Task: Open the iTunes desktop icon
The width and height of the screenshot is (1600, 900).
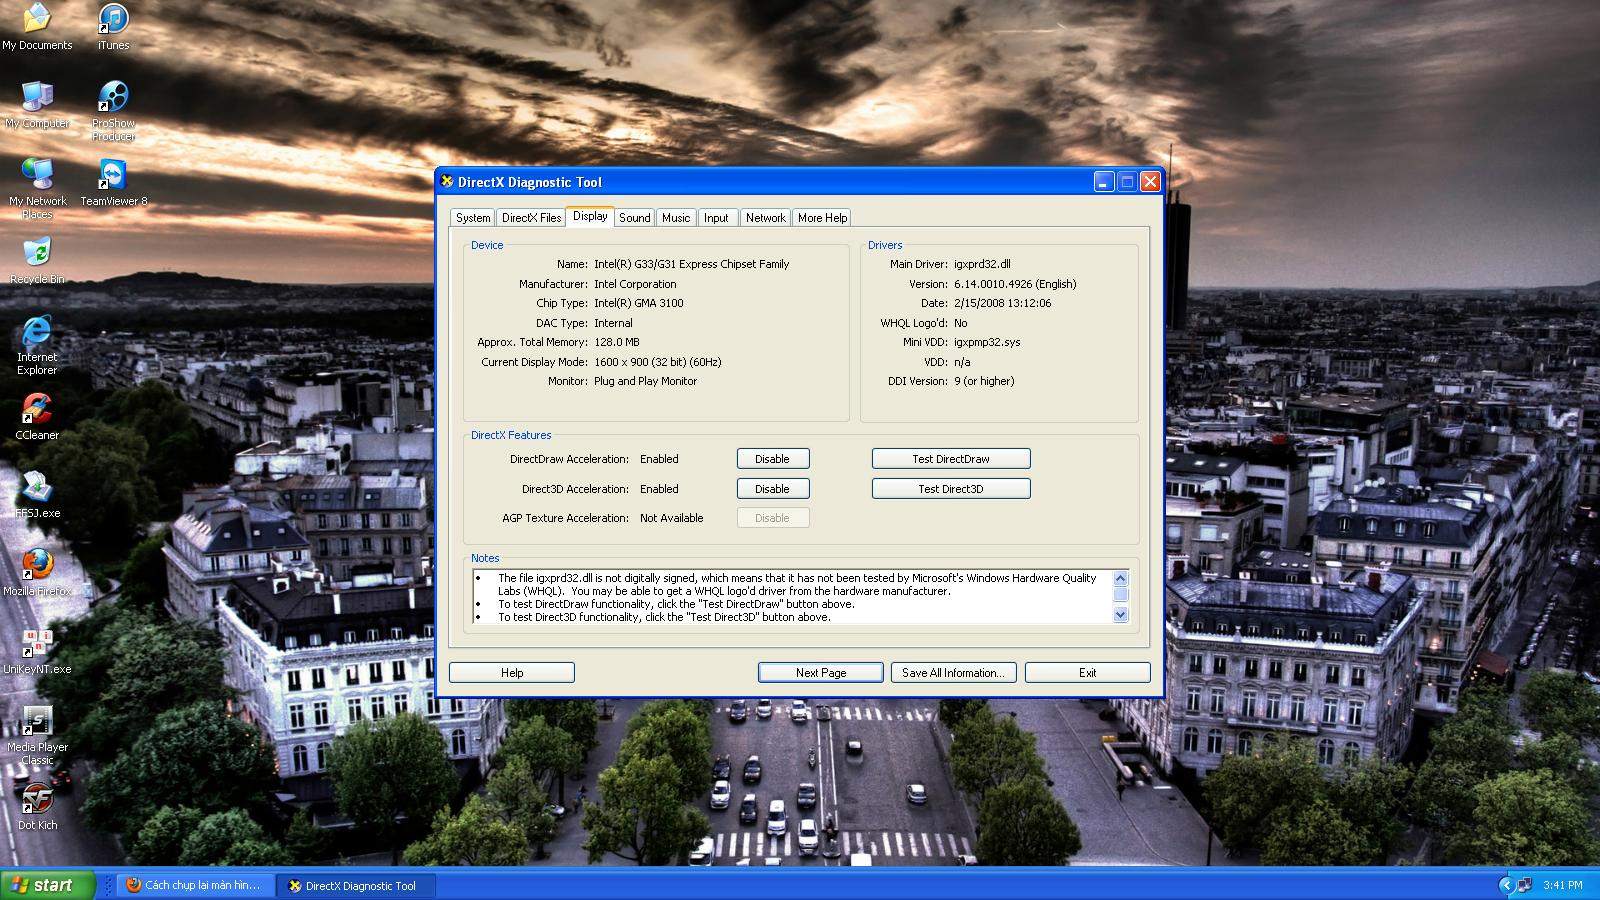Action: point(113,20)
